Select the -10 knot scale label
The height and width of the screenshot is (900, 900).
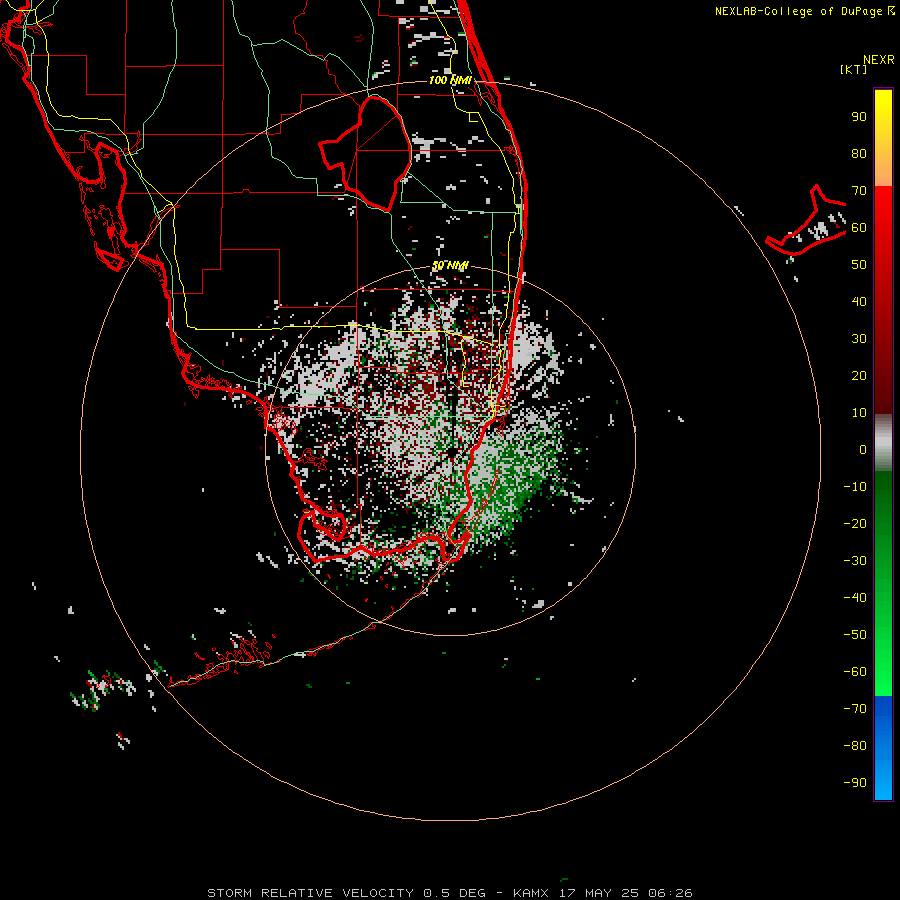(855, 487)
